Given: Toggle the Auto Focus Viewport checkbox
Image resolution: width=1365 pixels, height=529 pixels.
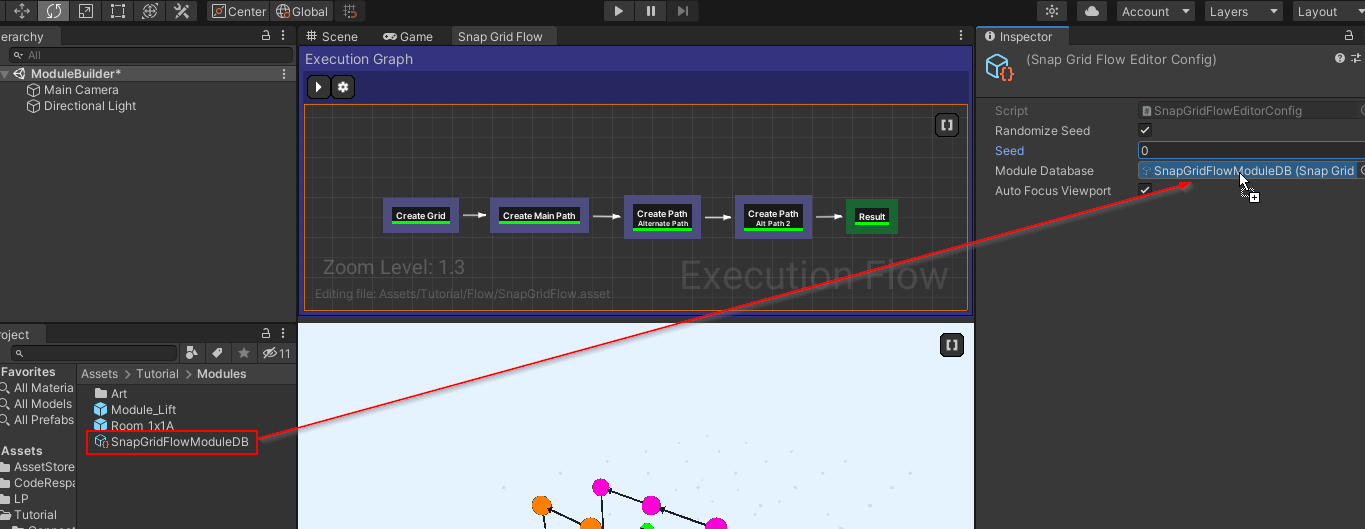Looking at the screenshot, I should pos(1145,191).
